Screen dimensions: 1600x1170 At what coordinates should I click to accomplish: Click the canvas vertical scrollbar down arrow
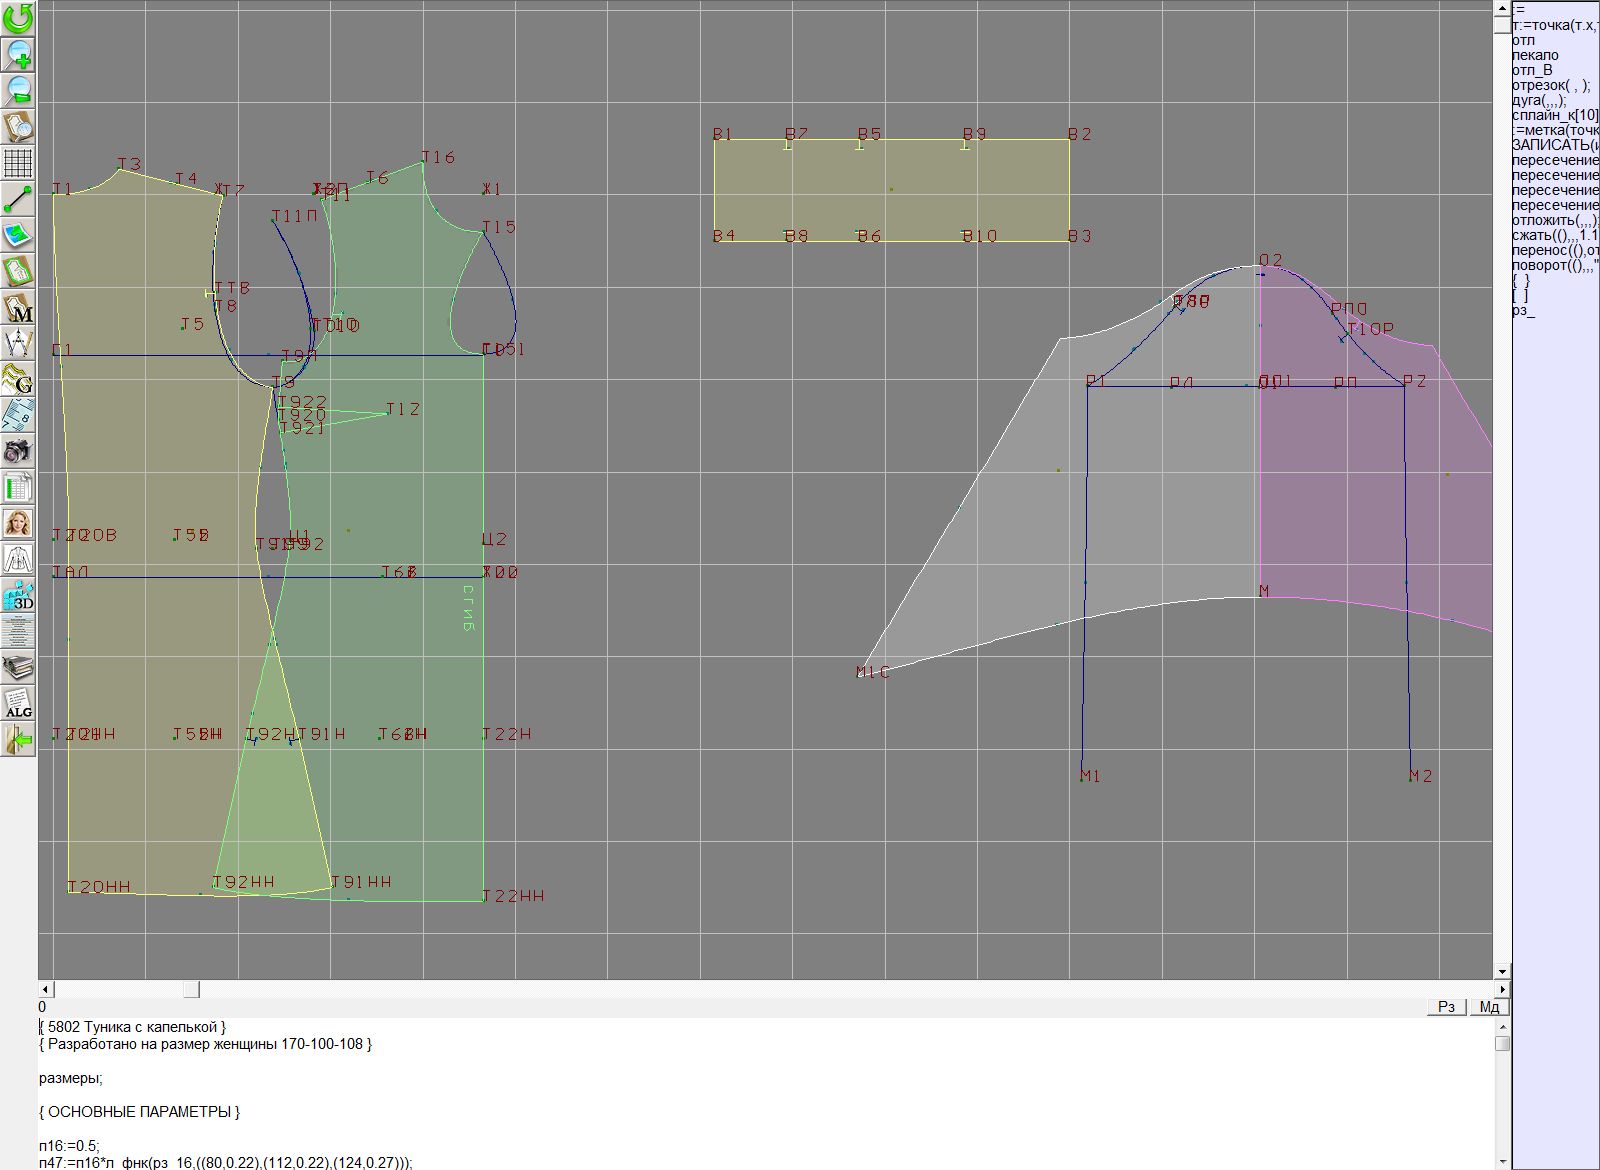(x=1502, y=972)
